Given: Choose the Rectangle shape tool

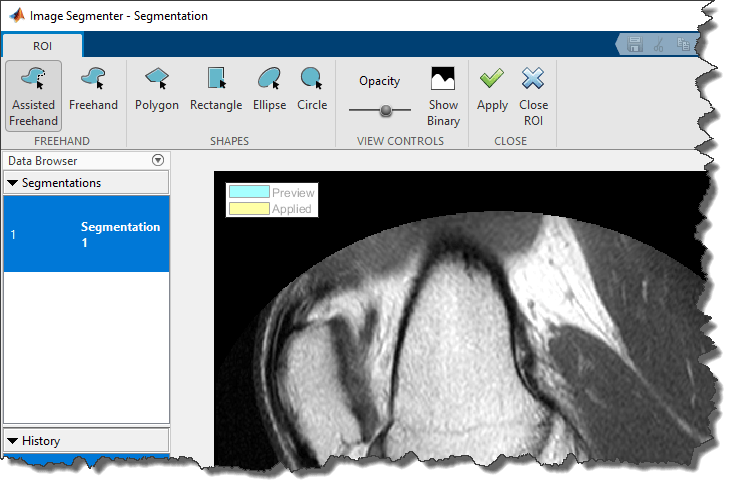Looking at the screenshot, I should 216,89.
